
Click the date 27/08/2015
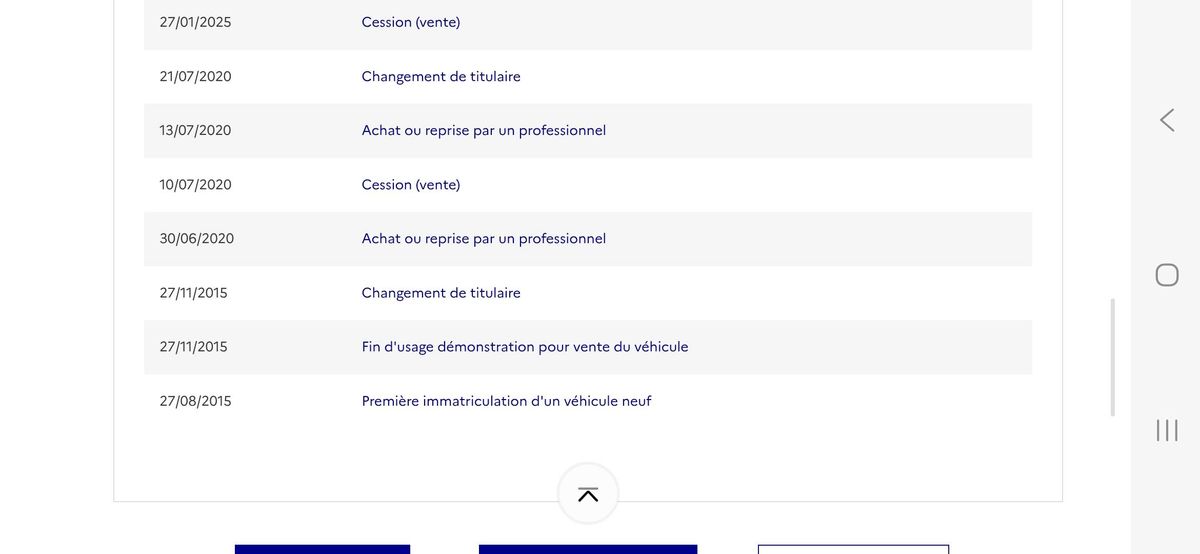[195, 401]
